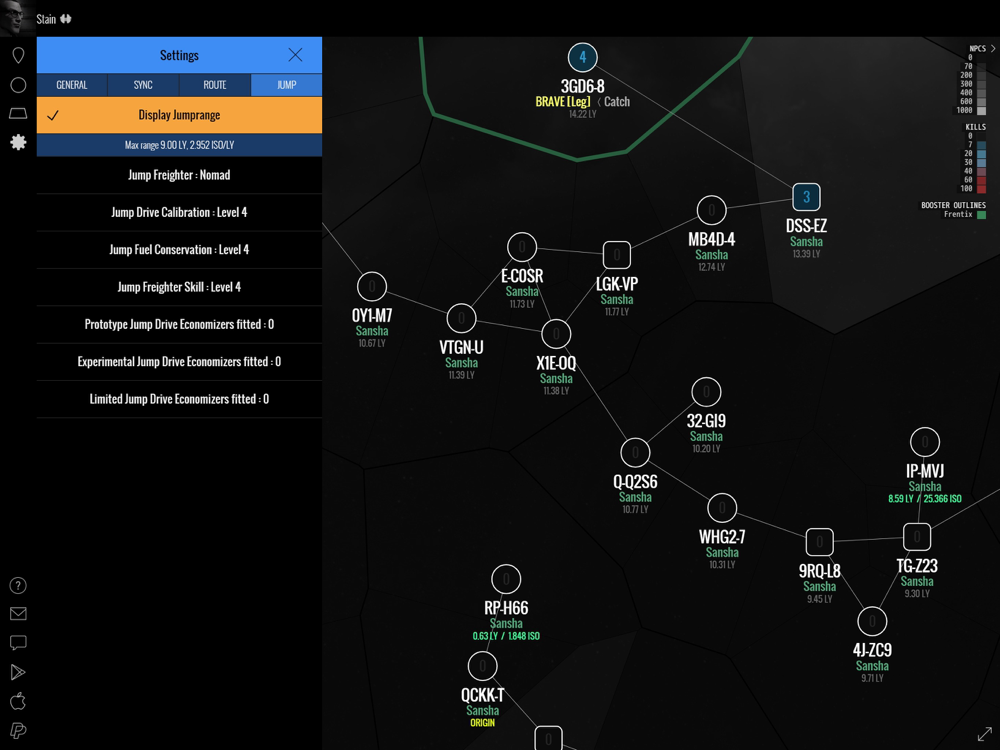The width and height of the screenshot is (1000, 750).
Task: Click the map pin location icon
Action: tap(18, 56)
